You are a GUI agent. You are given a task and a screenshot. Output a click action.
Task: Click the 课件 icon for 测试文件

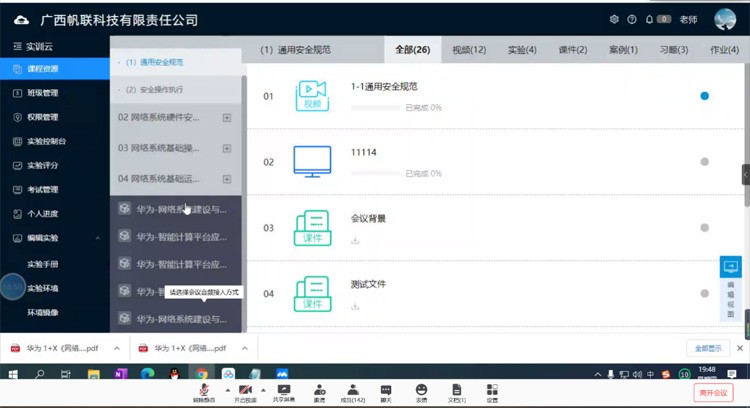[x=312, y=294]
